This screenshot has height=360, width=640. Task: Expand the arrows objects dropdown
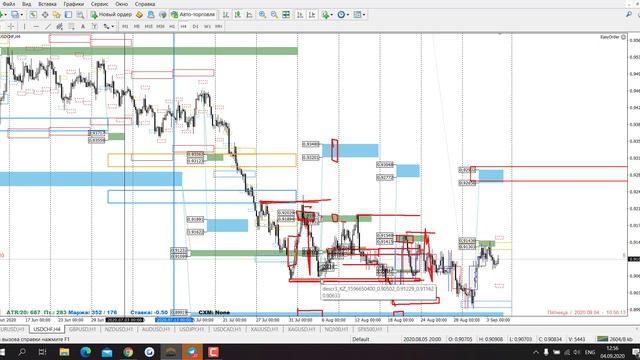point(113,26)
